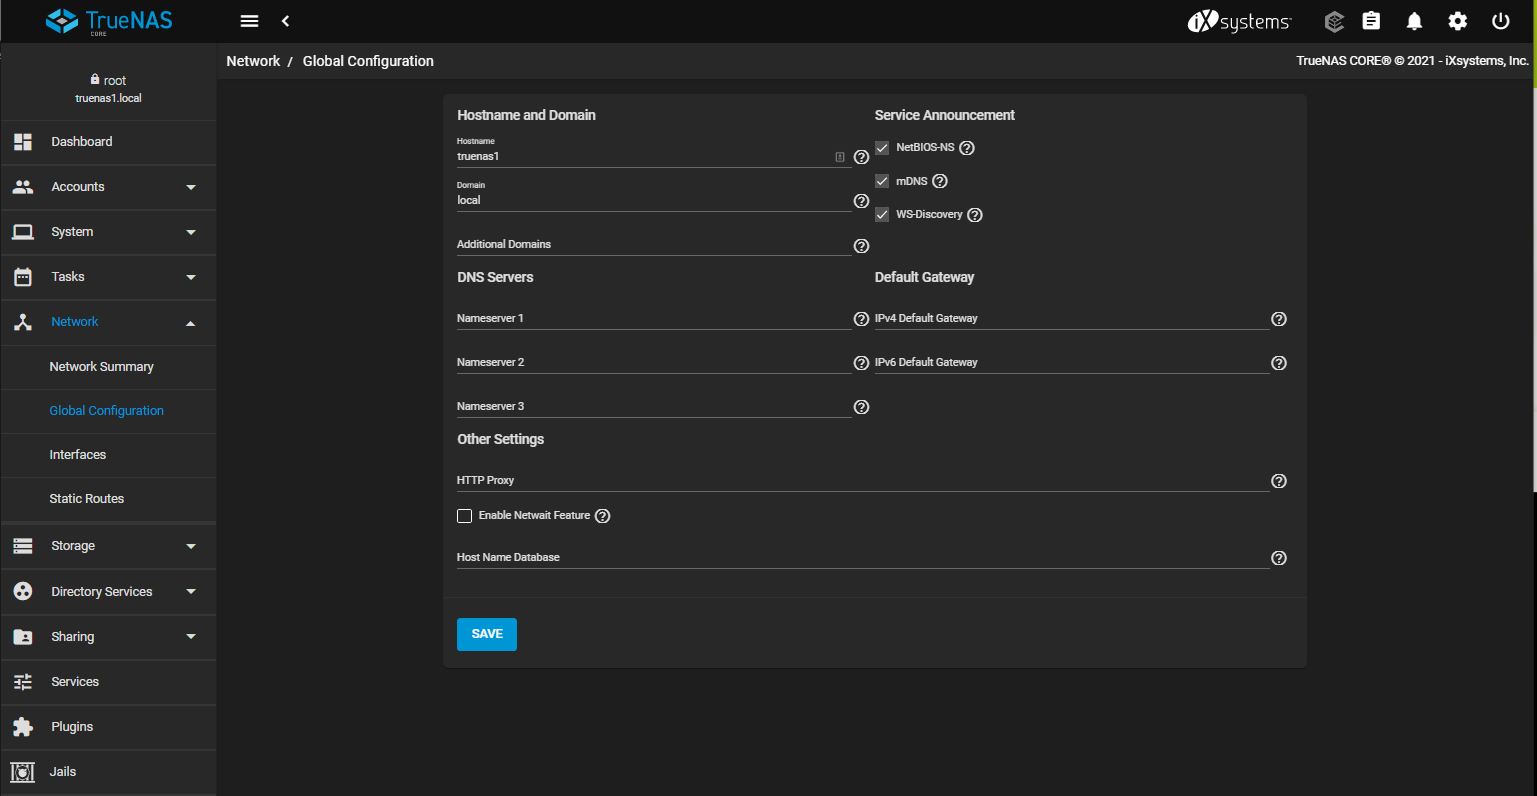Show help for IPv4 Default Gateway
Image resolution: width=1537 pixels, height=796 pixels.
(x=1278, y=319)
